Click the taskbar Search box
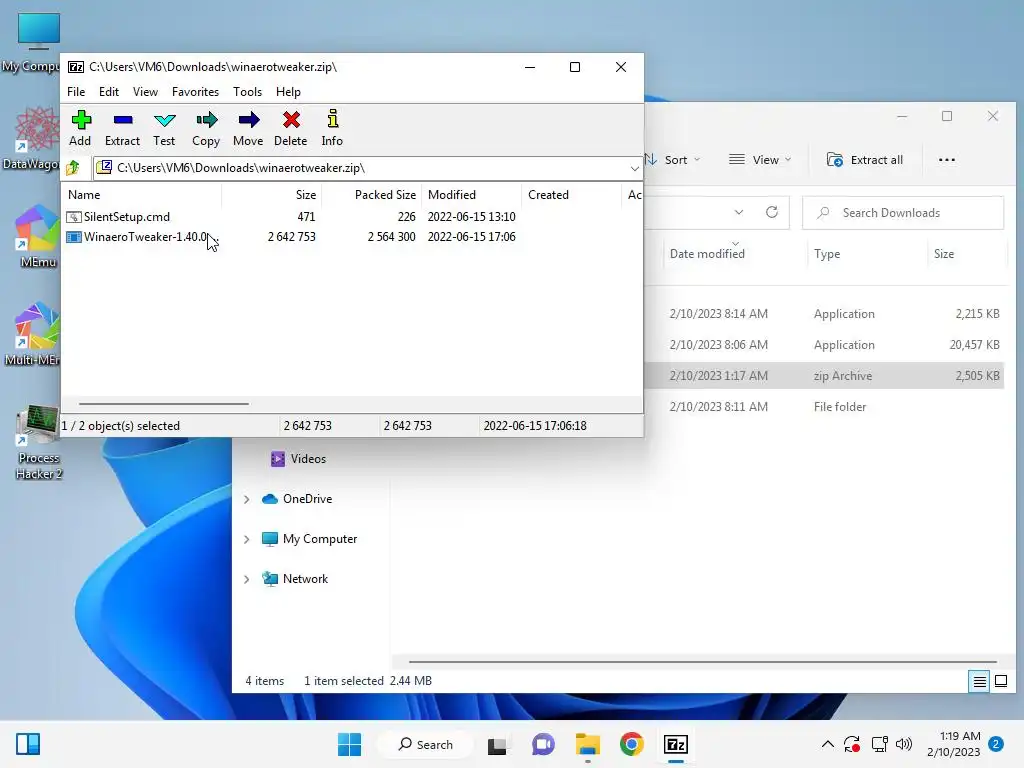This screenshot has width=1024, height=768. tap(426, 744)
